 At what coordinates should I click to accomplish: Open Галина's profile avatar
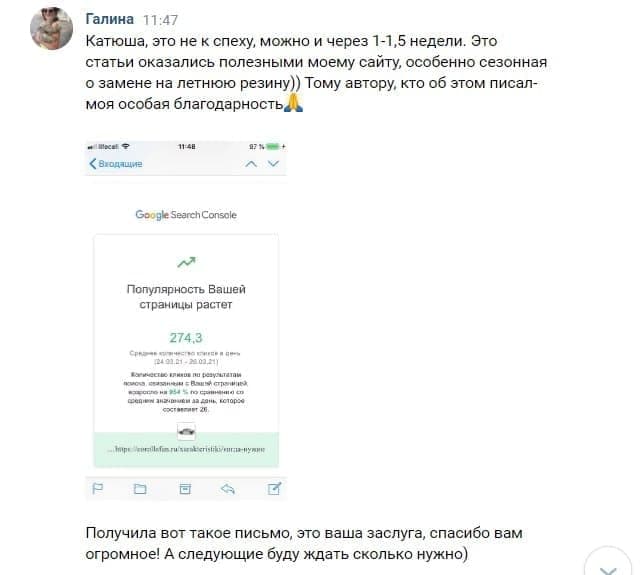pos(51,29)
